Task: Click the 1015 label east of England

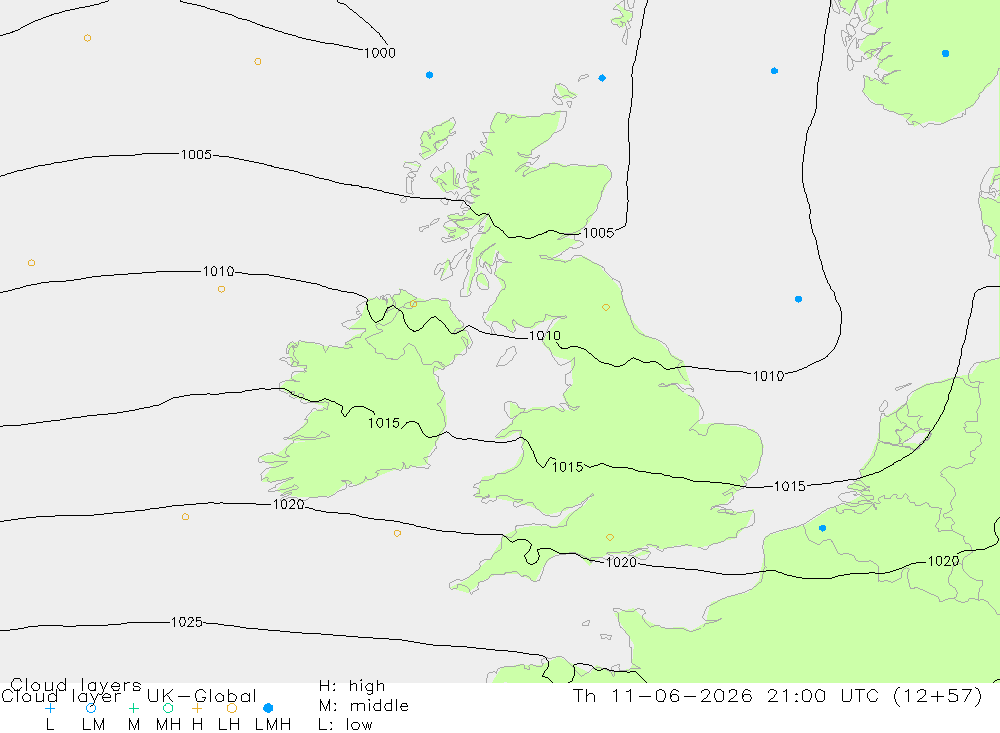Action: tap(790, 486)
